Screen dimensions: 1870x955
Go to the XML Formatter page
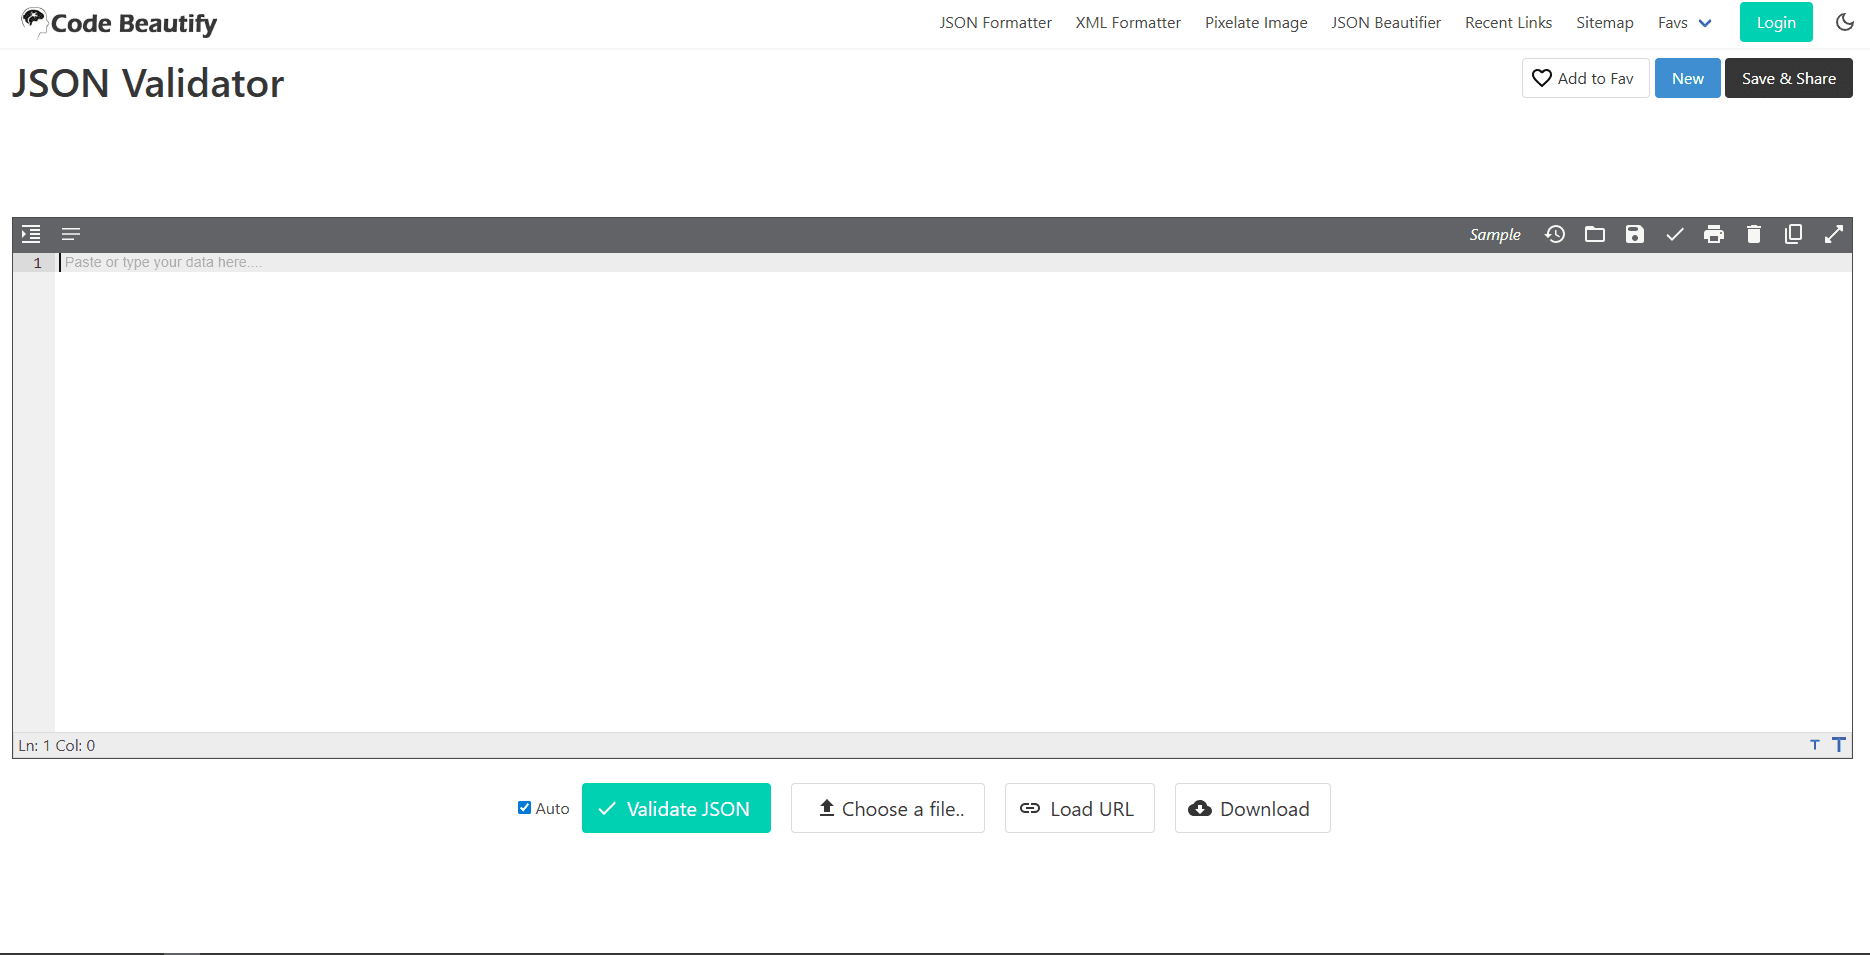(1127, 22)
